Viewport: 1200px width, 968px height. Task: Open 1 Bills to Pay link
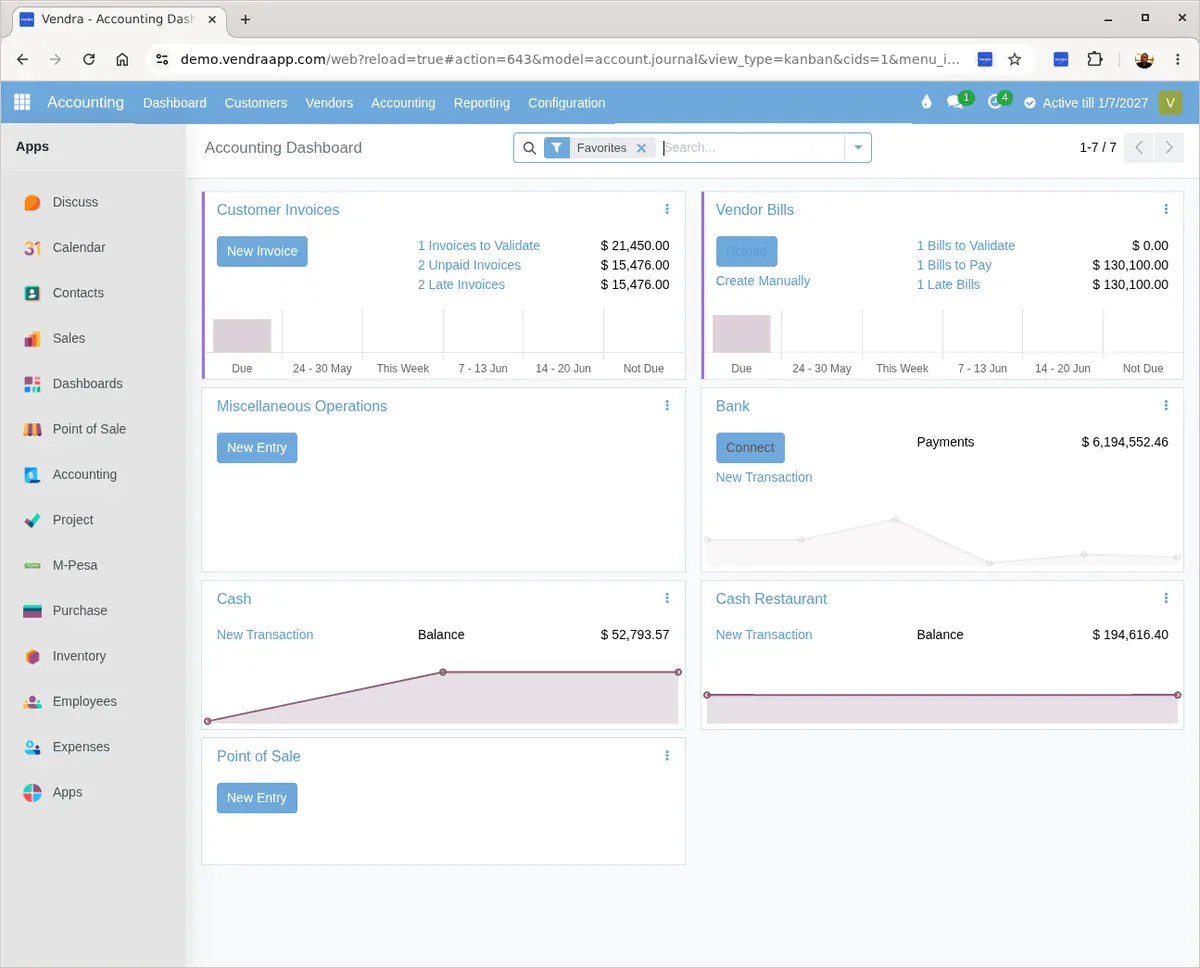(955, 265)
